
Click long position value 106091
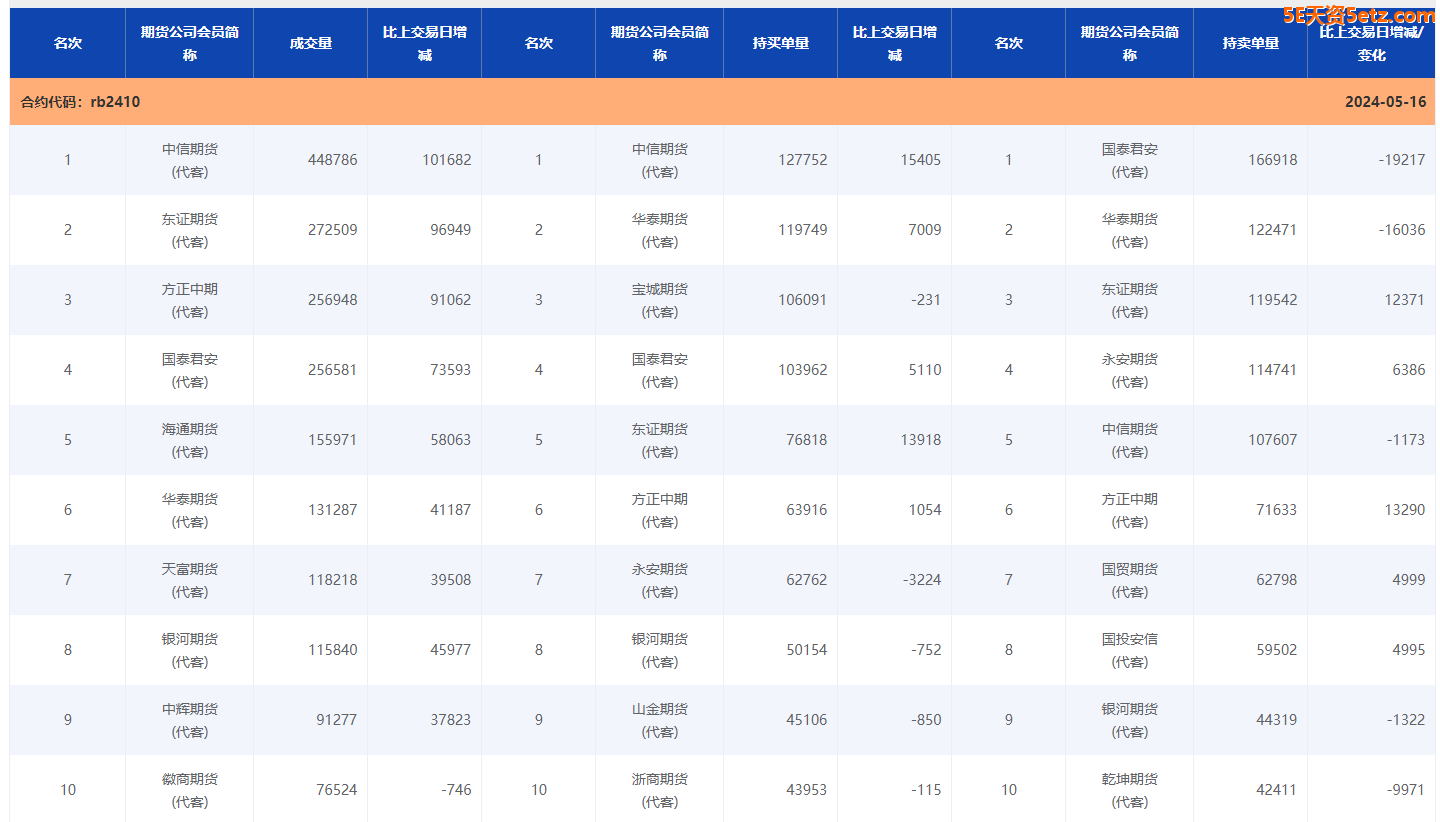tap(802, 300)
